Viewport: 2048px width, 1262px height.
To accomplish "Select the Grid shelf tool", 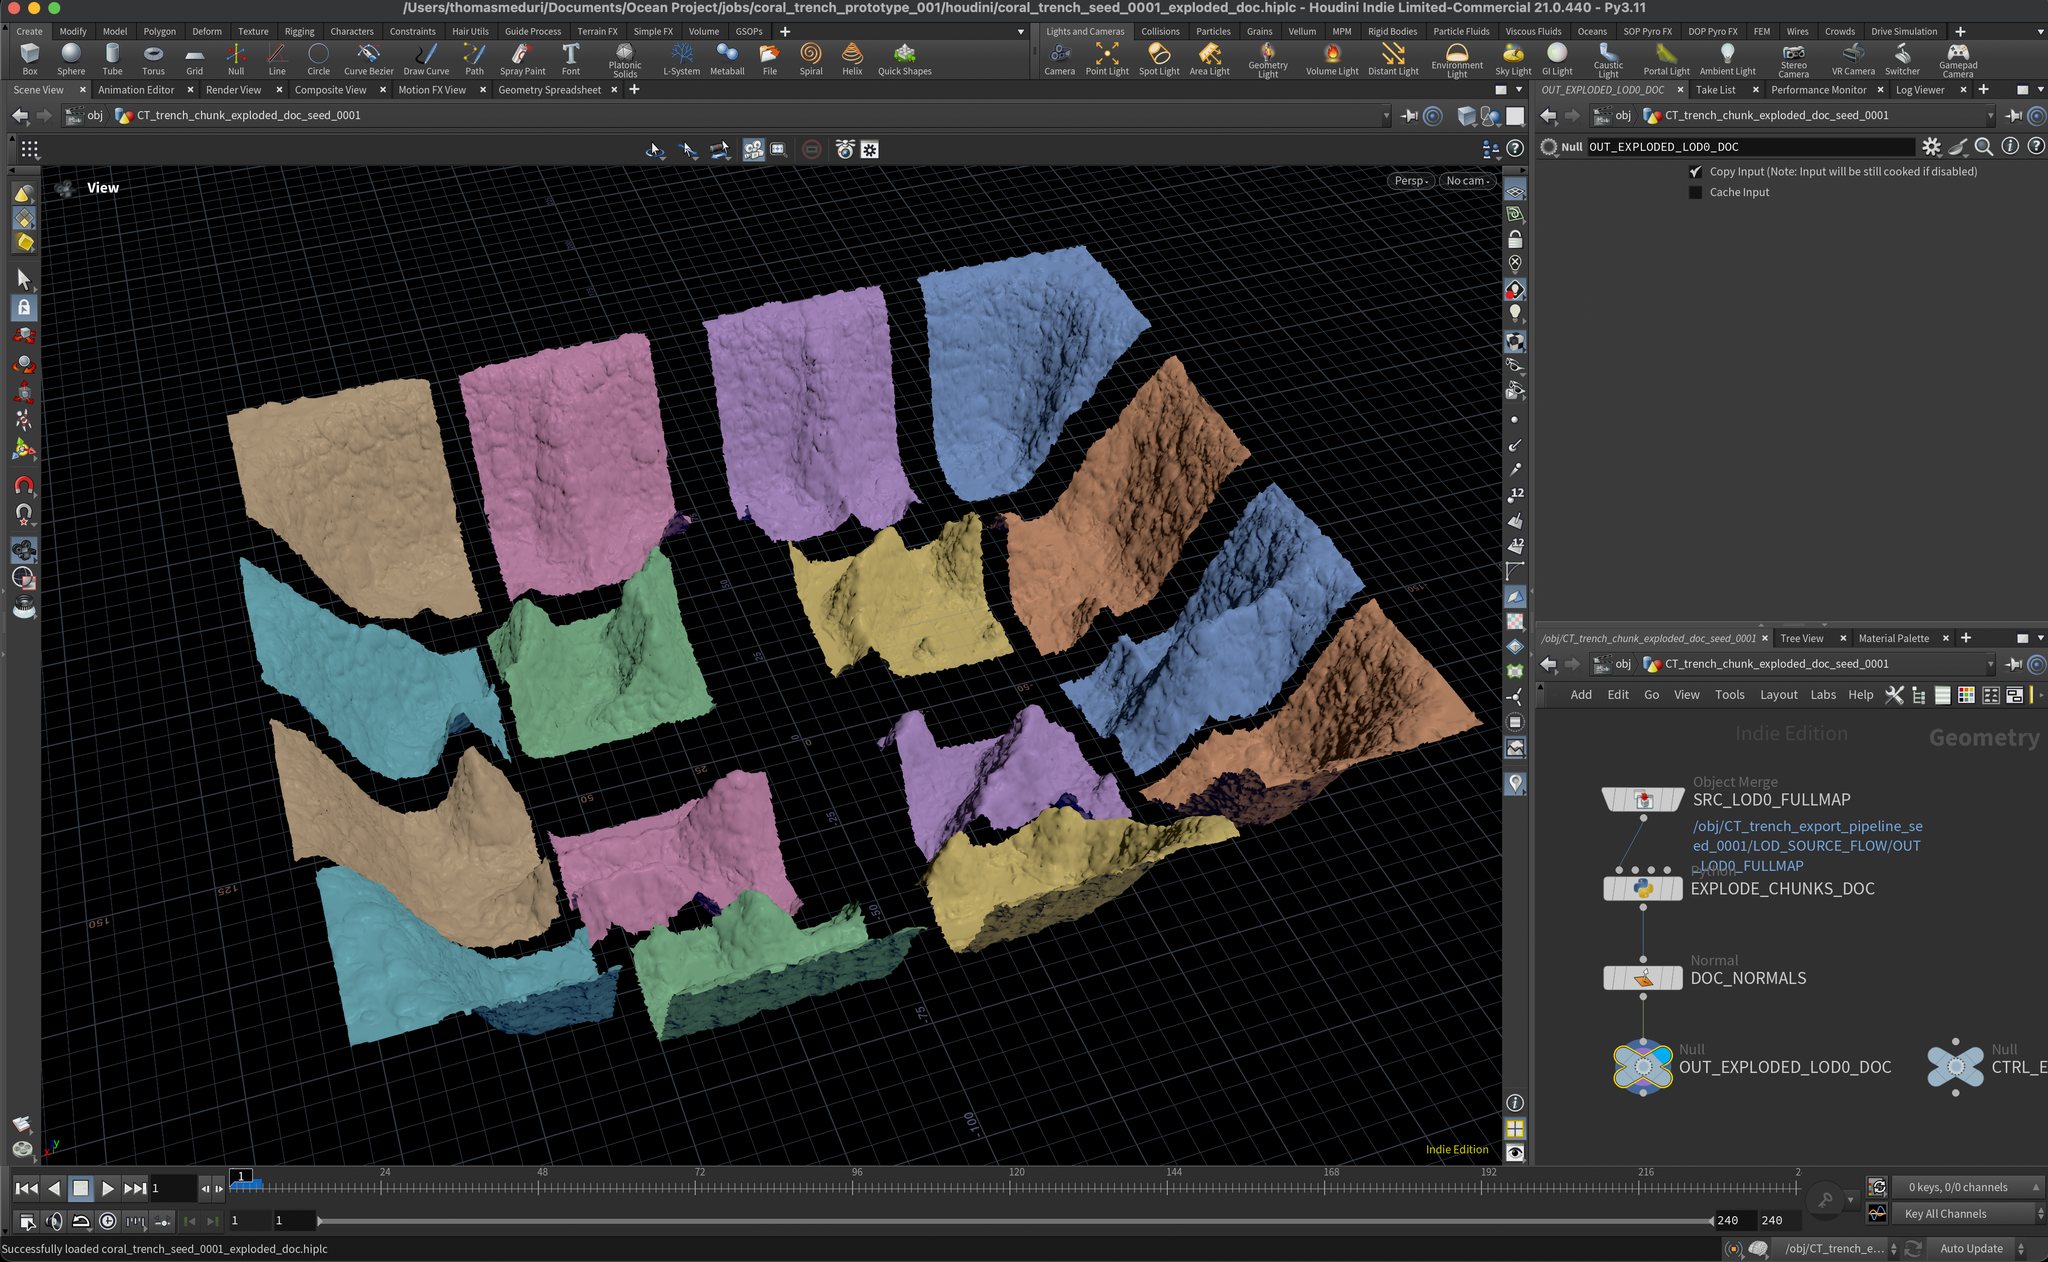I will (x=194, y=59).
